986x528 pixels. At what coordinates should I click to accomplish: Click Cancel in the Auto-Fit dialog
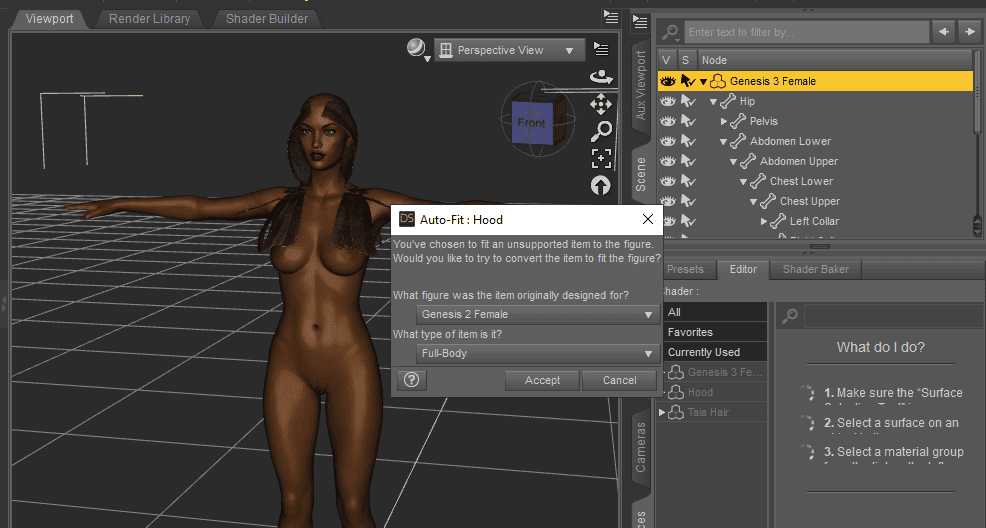click(619, 380)
